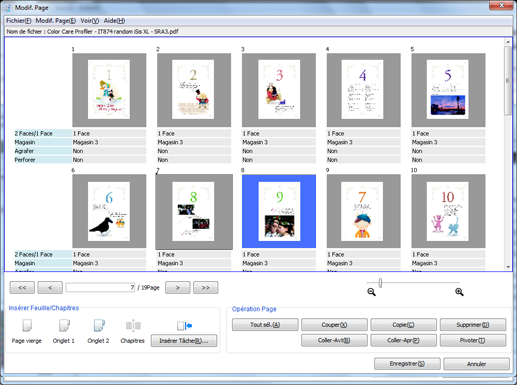Viewport: 517px width, 385px height.
Task: Go to next page with > button
Action: [x=178, y=288]
